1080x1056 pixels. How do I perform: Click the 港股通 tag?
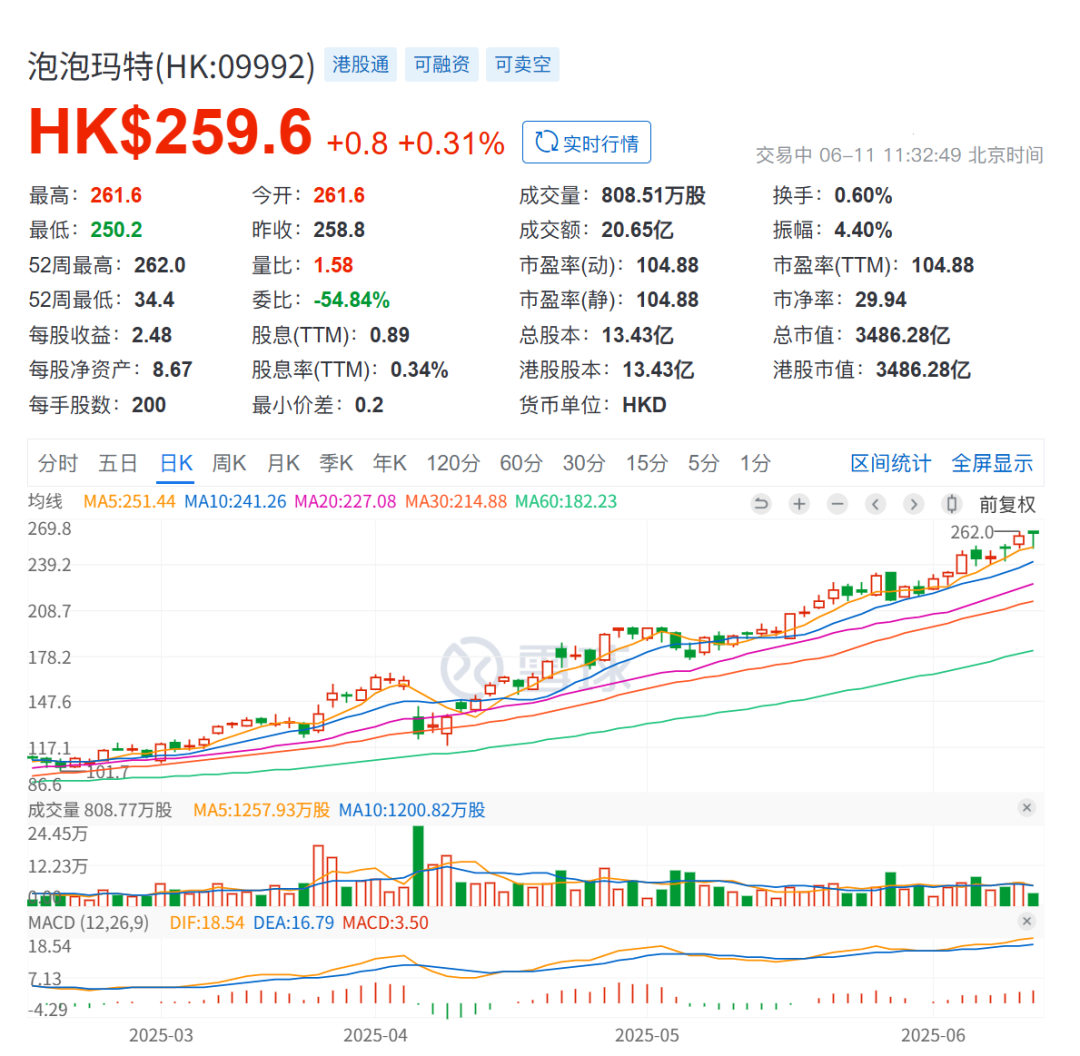[361, 65]
